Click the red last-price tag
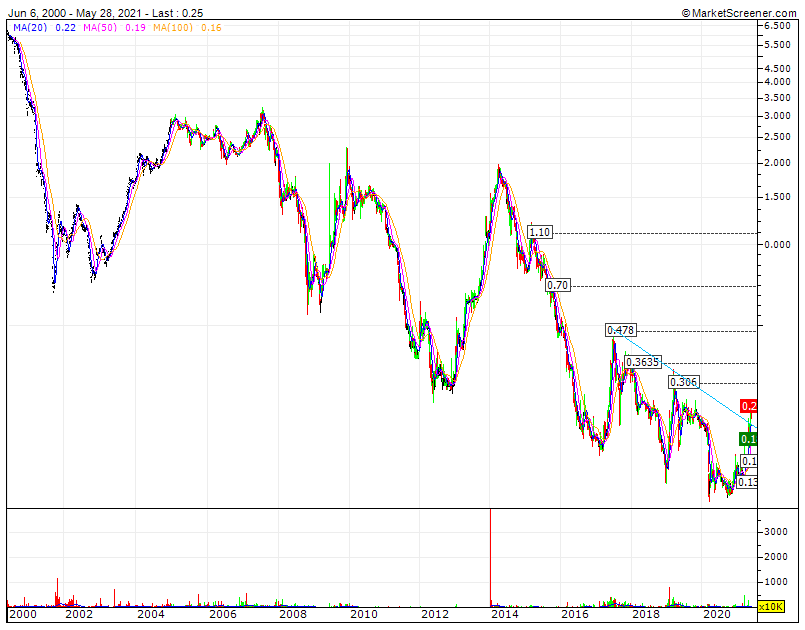 click(749, 406)
